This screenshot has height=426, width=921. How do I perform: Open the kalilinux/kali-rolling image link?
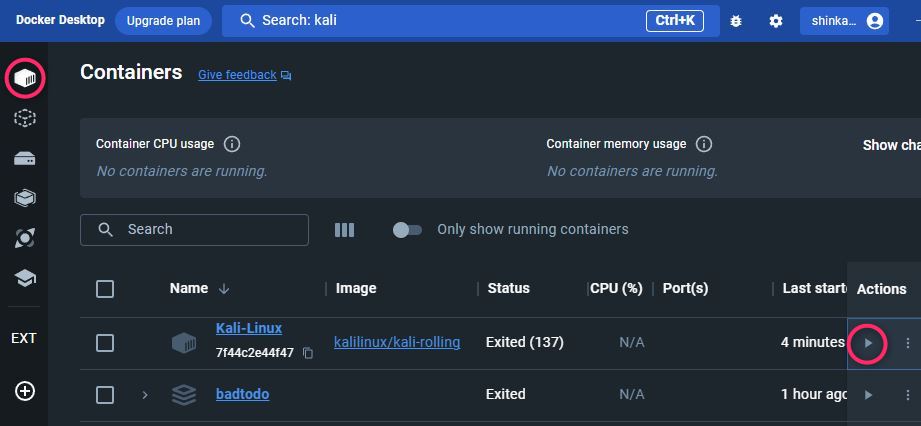point(397,342)
